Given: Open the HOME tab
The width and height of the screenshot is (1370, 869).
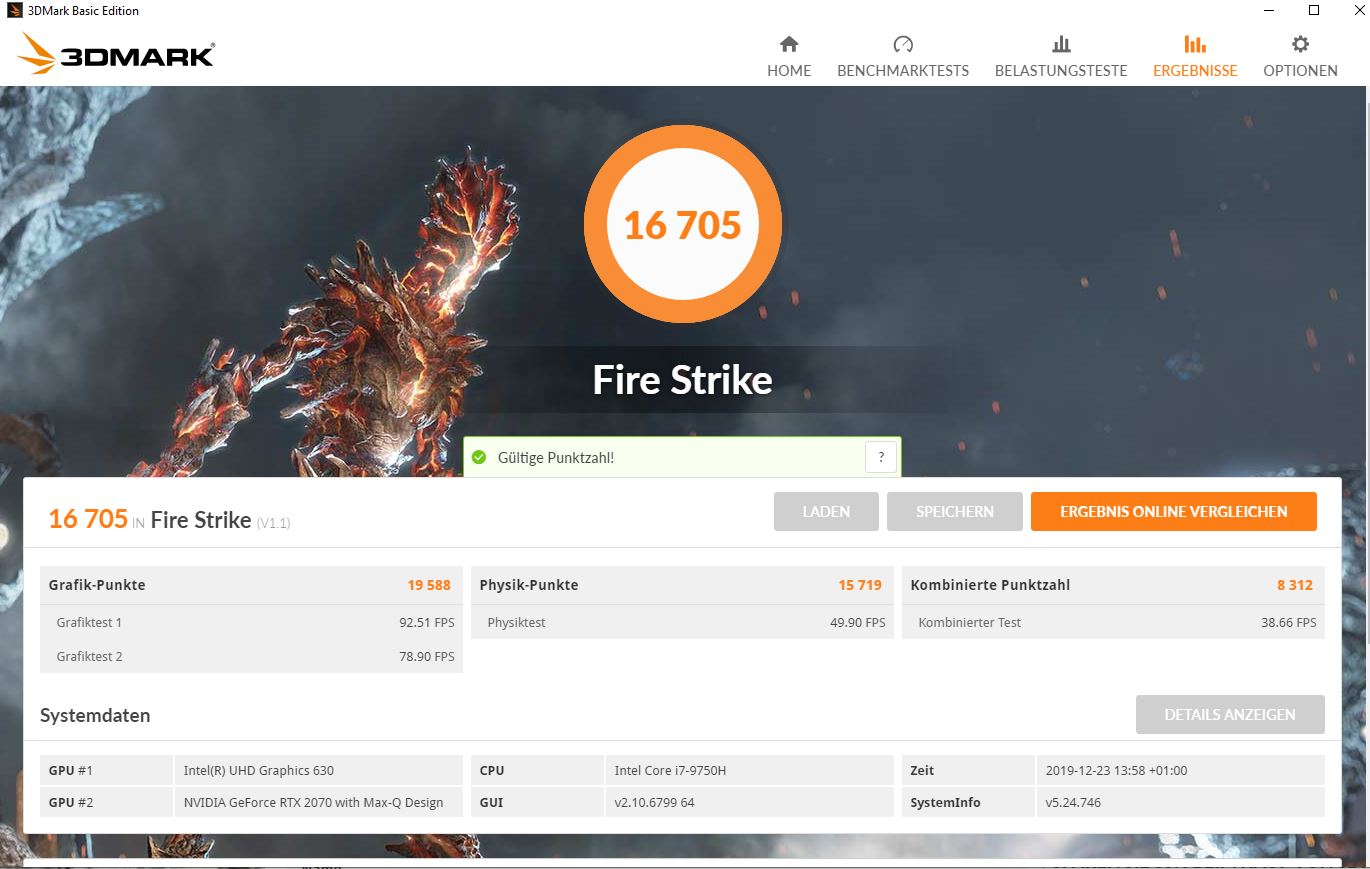Looking at the screenshot, I should click(x=789, y=71).
